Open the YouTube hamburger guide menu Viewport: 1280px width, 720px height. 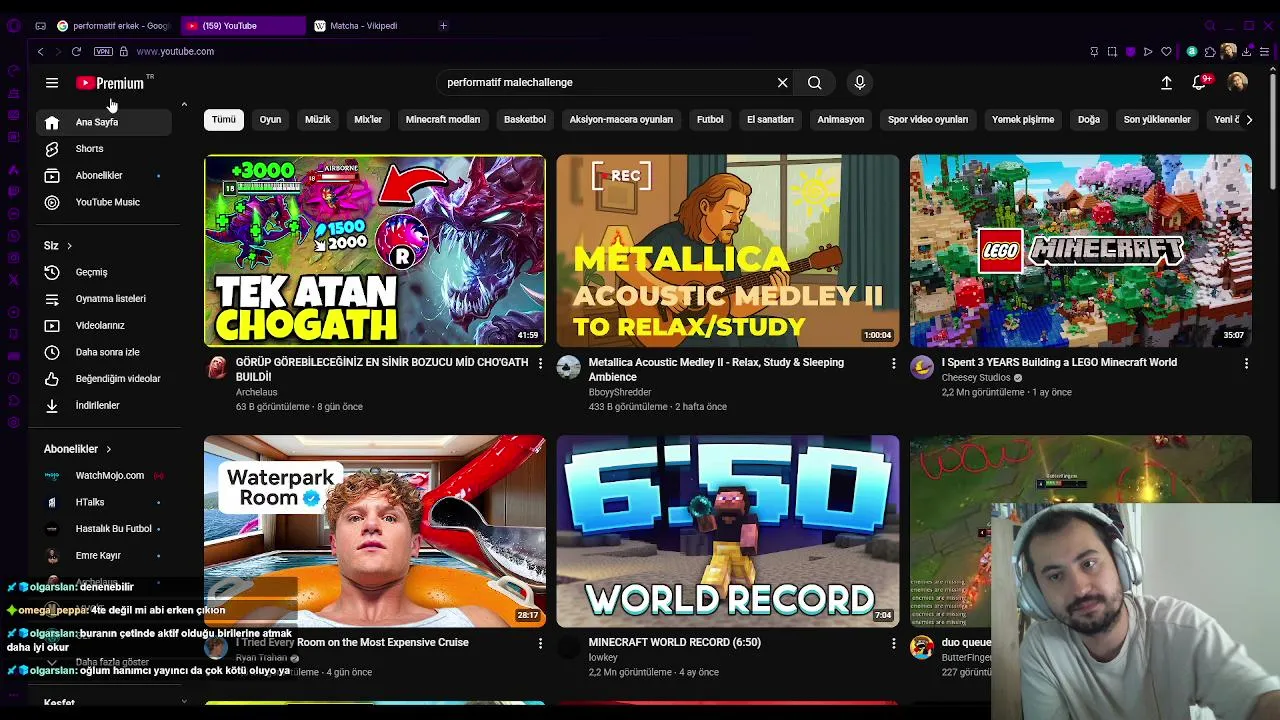[52, 83]
